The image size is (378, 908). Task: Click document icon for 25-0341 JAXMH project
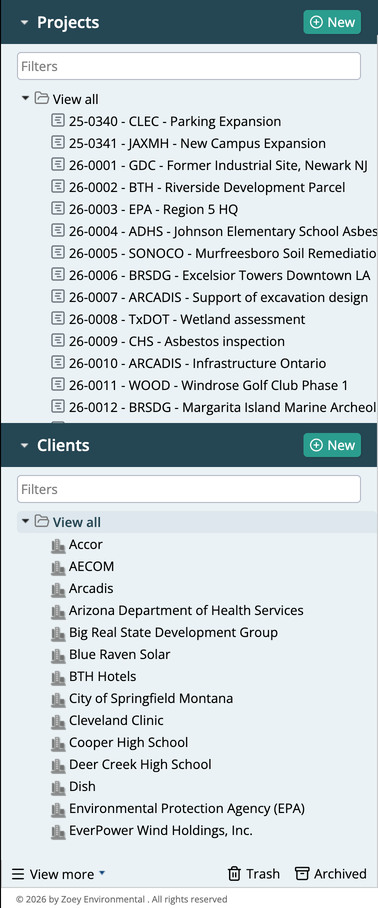(x=58, y=143)
